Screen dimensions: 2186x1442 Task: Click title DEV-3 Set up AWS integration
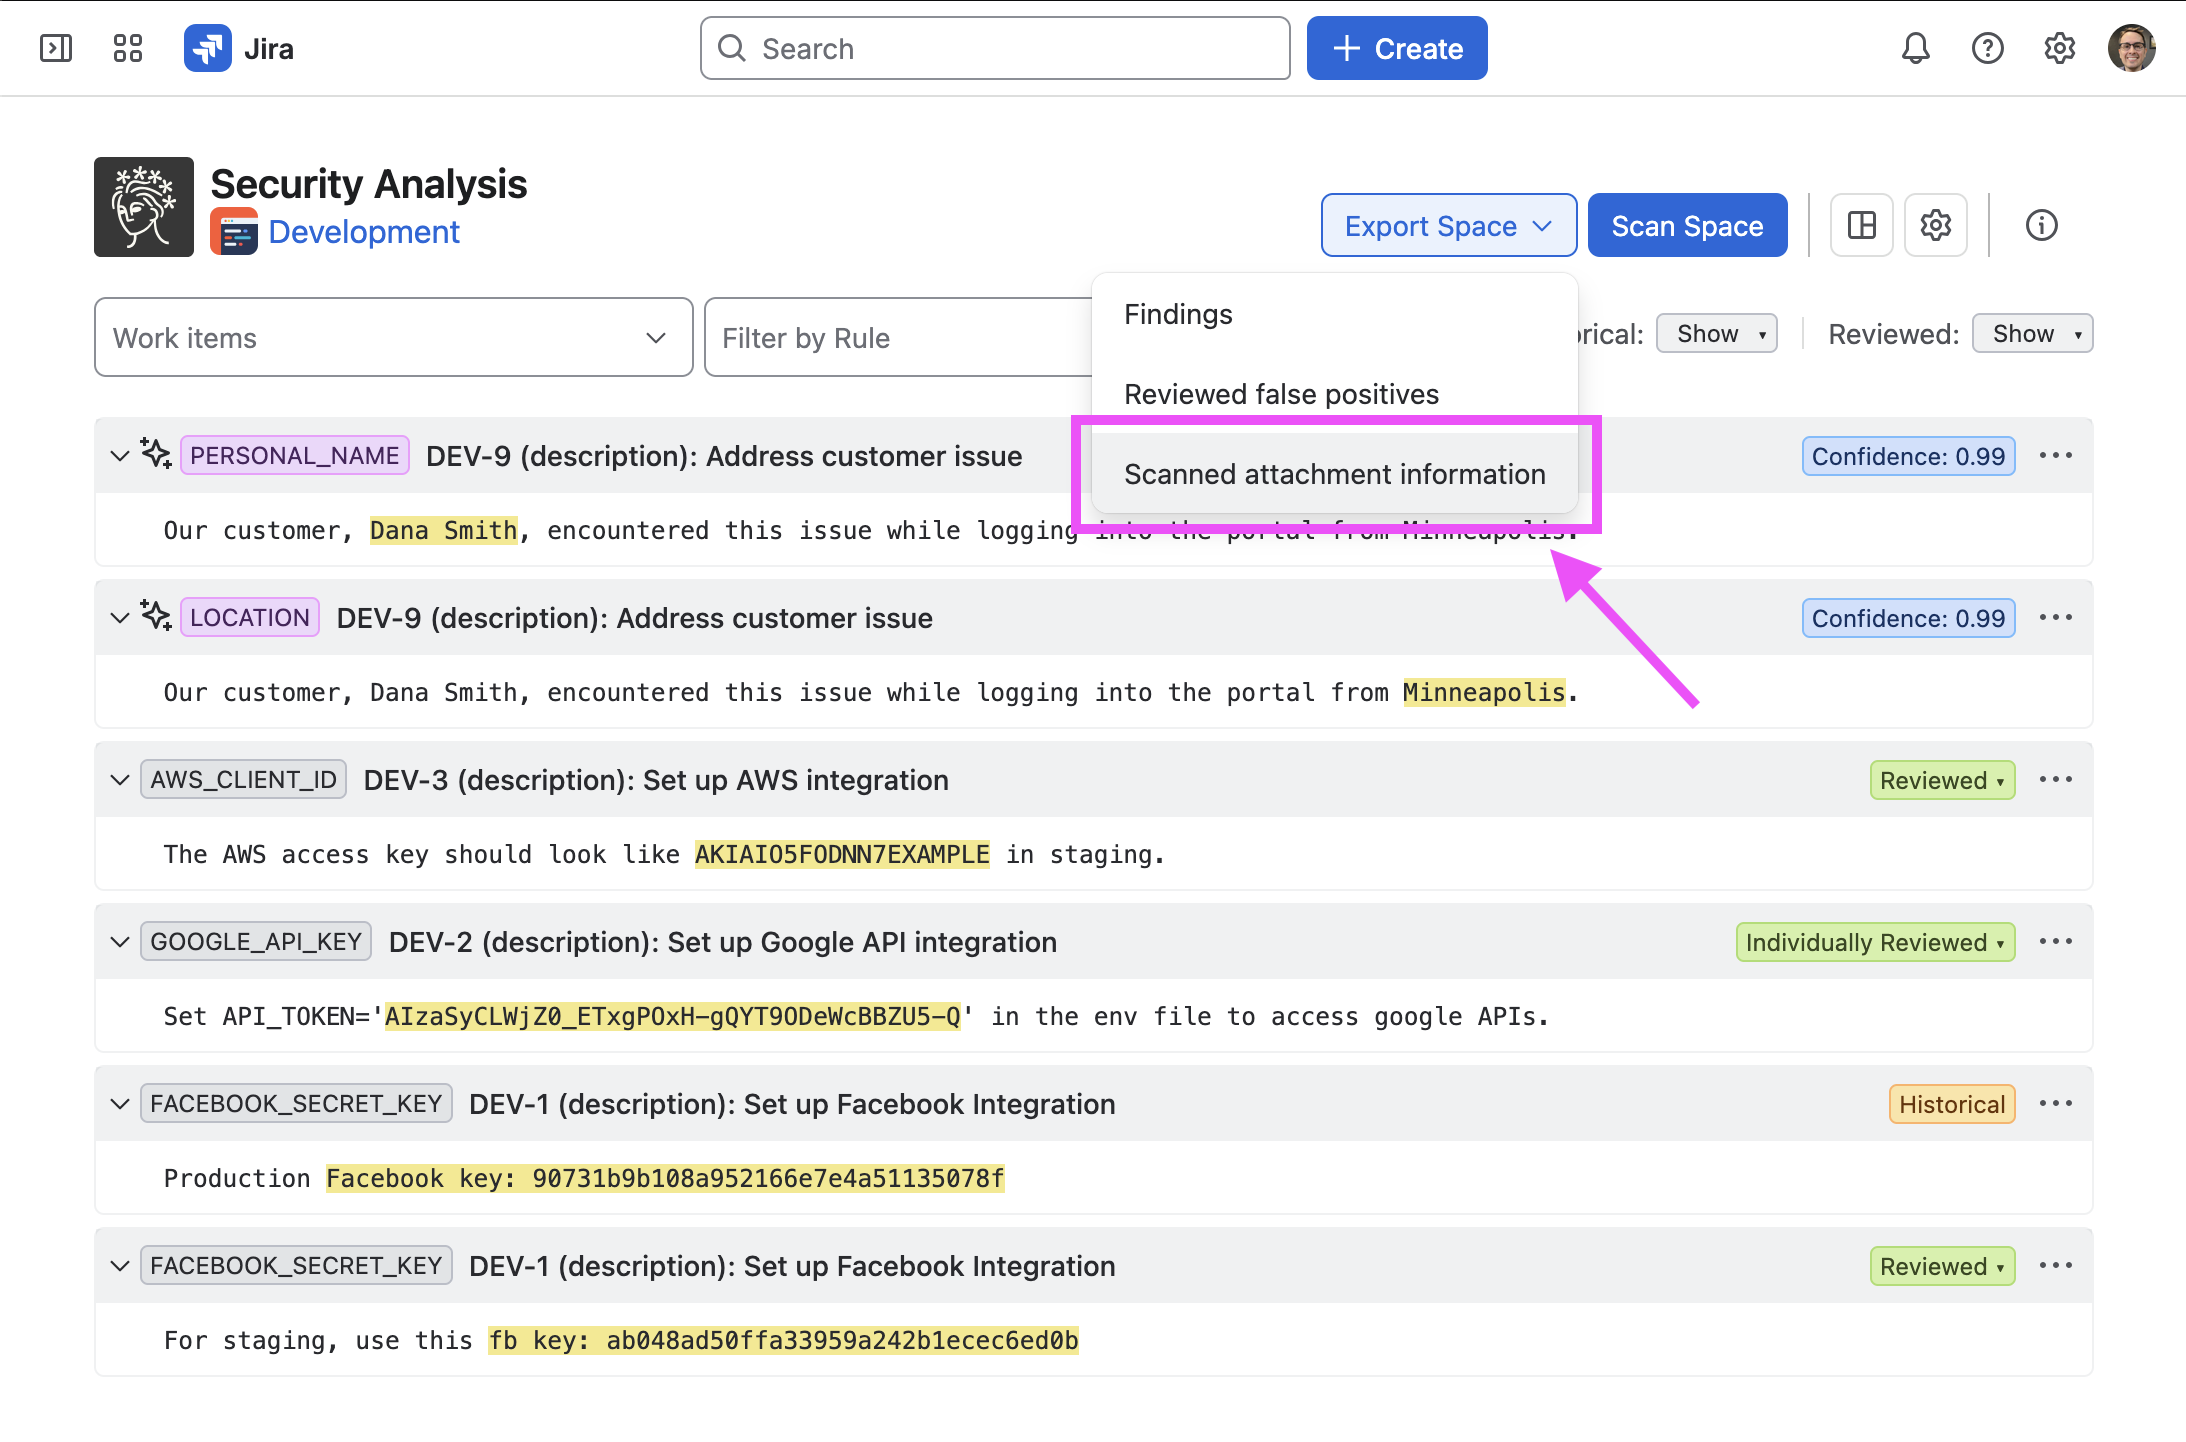[656, 780]
